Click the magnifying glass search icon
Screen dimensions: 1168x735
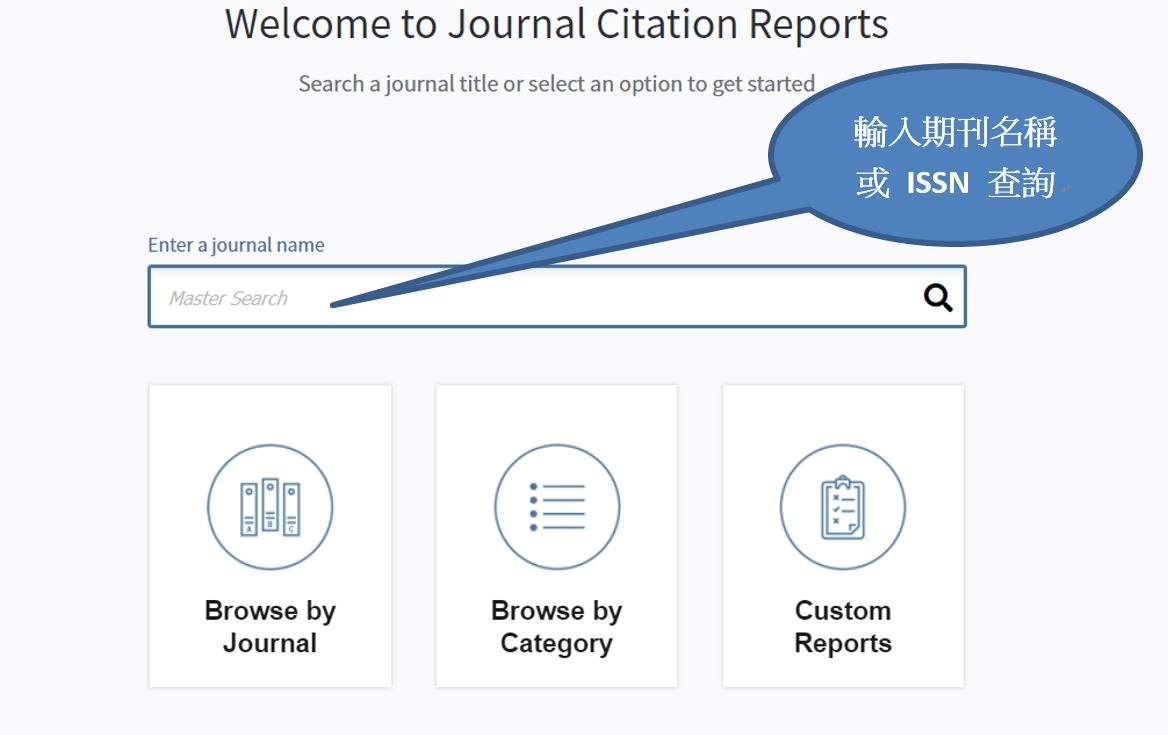tap(938, 298)
